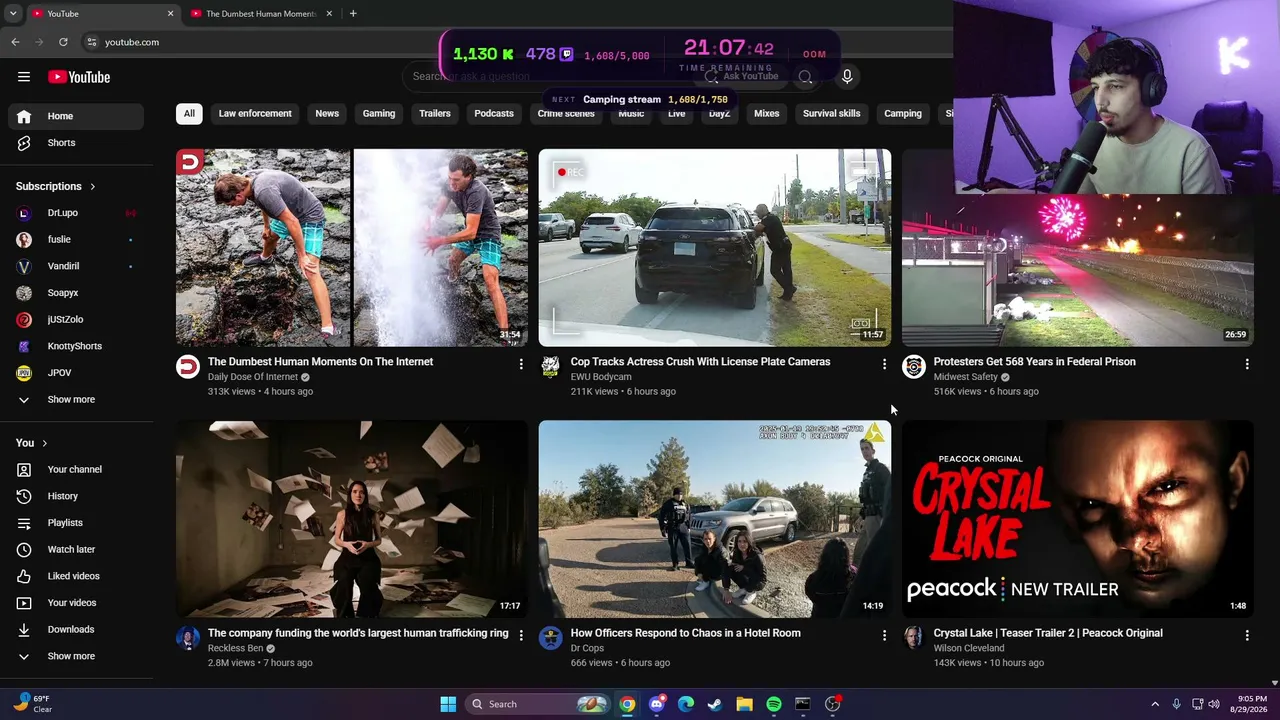The image size is (1280, 720).
Task: Open Discord from the taskbar
Action: (656, 704)
